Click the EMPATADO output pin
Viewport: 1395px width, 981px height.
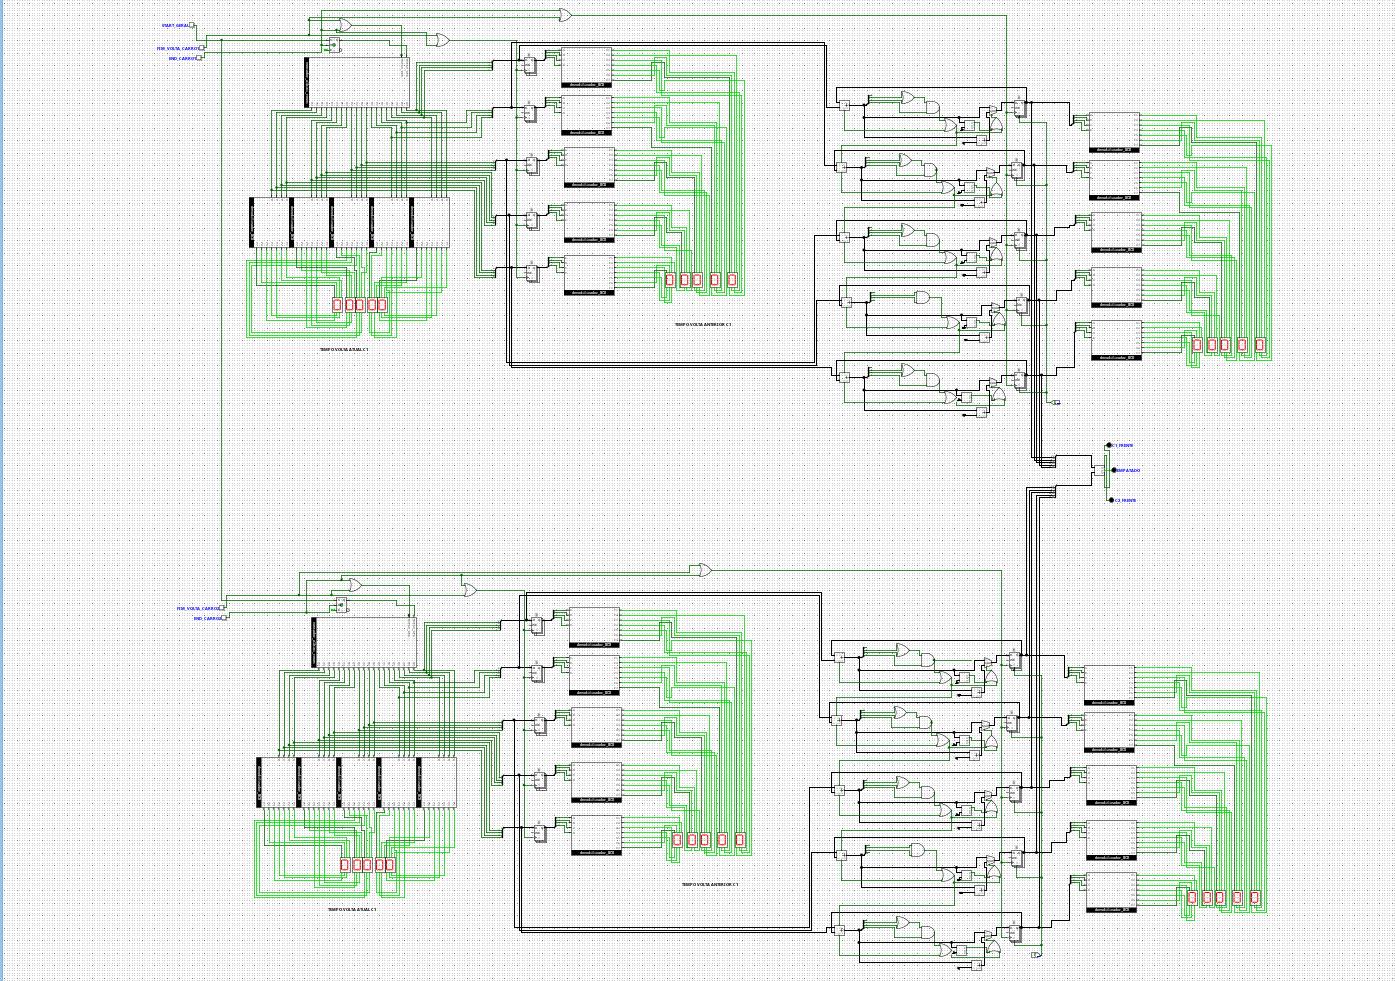1114,470
